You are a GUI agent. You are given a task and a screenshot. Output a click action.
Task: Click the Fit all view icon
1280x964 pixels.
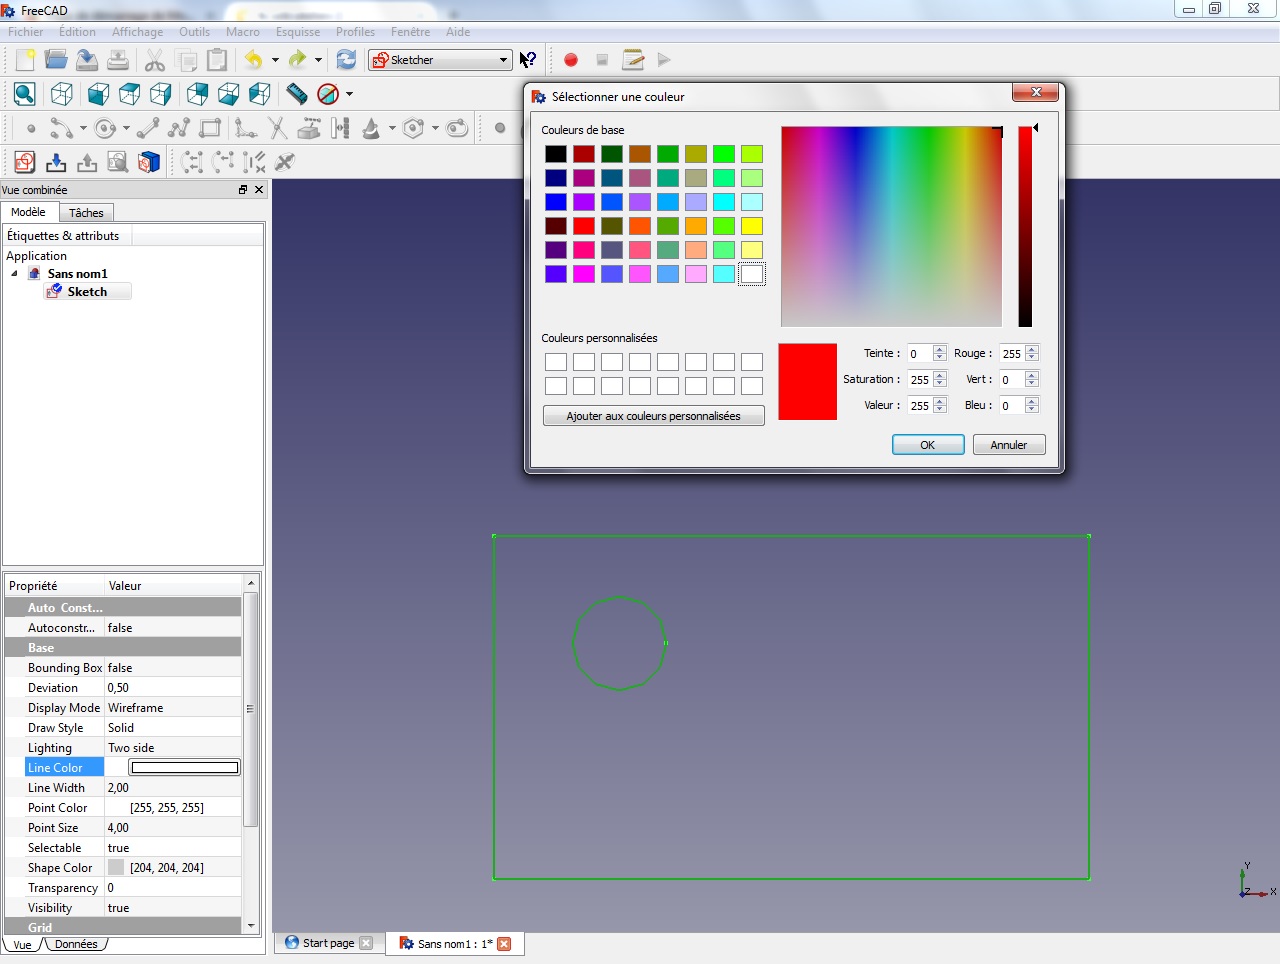[x=25, y=94]
